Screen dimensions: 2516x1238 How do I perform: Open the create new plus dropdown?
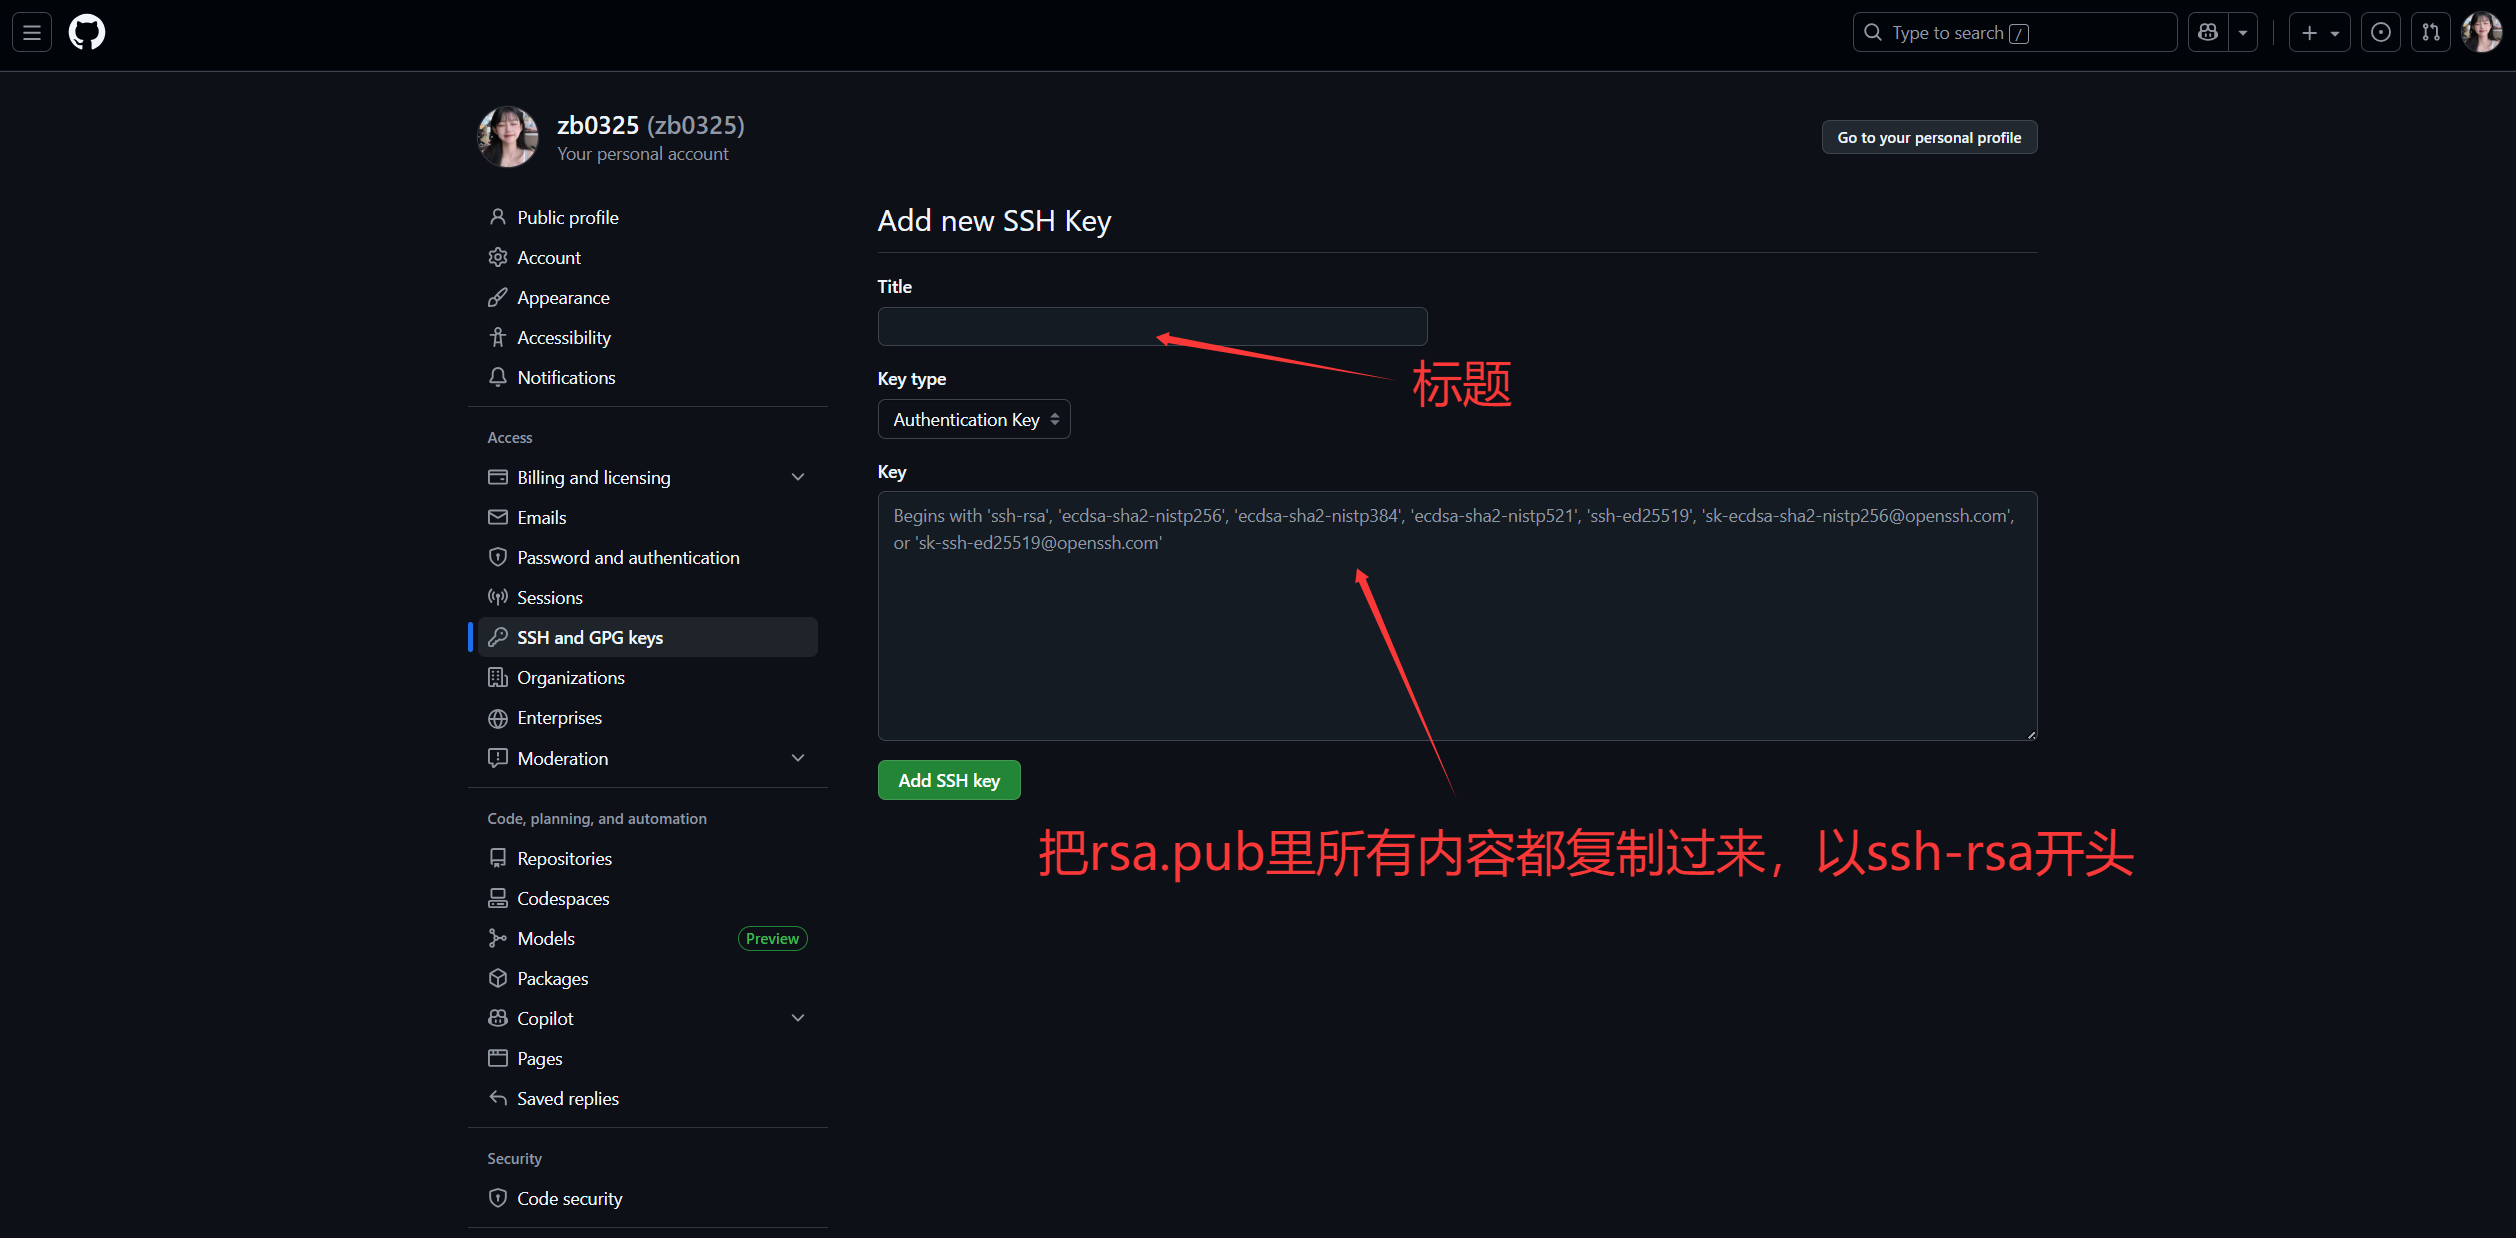(x=2320, y=33)
